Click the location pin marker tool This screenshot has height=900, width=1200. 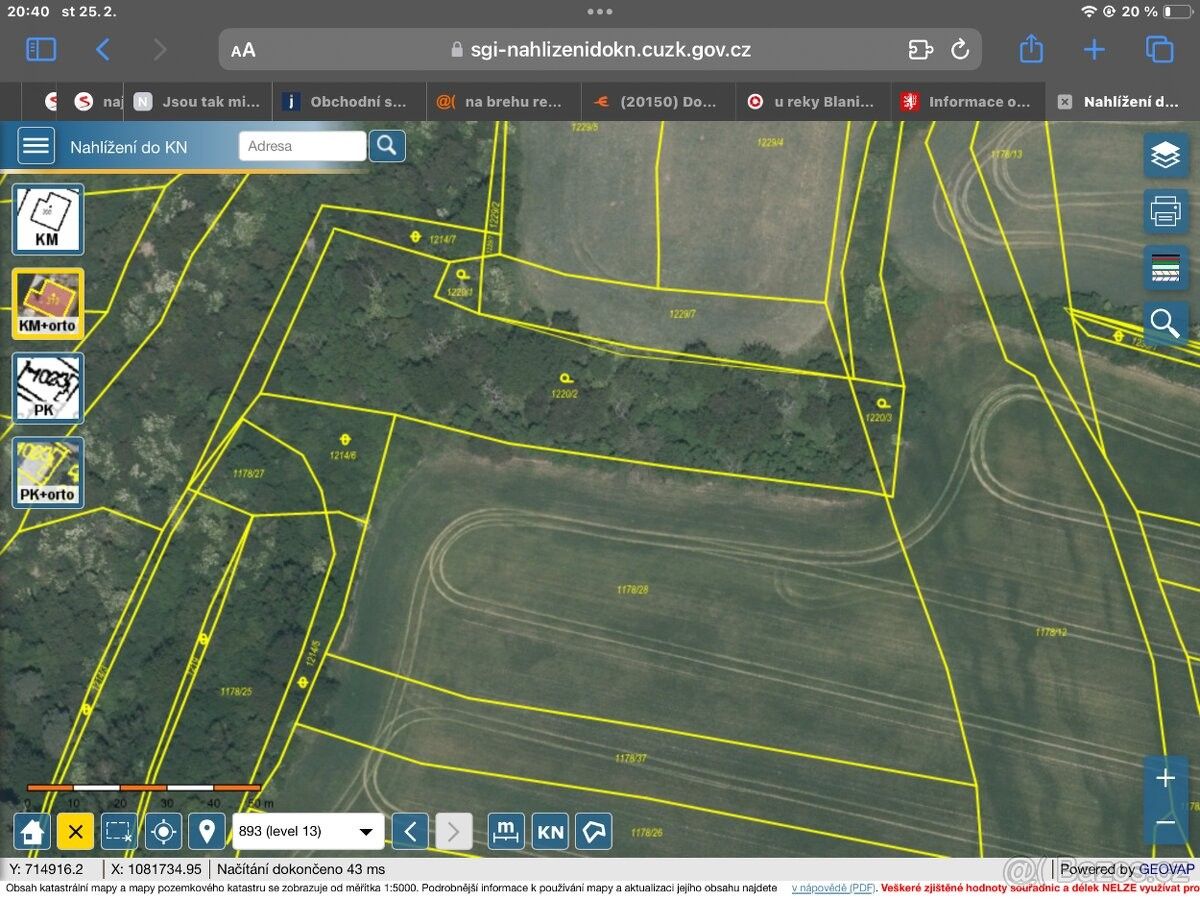(207, 831)
